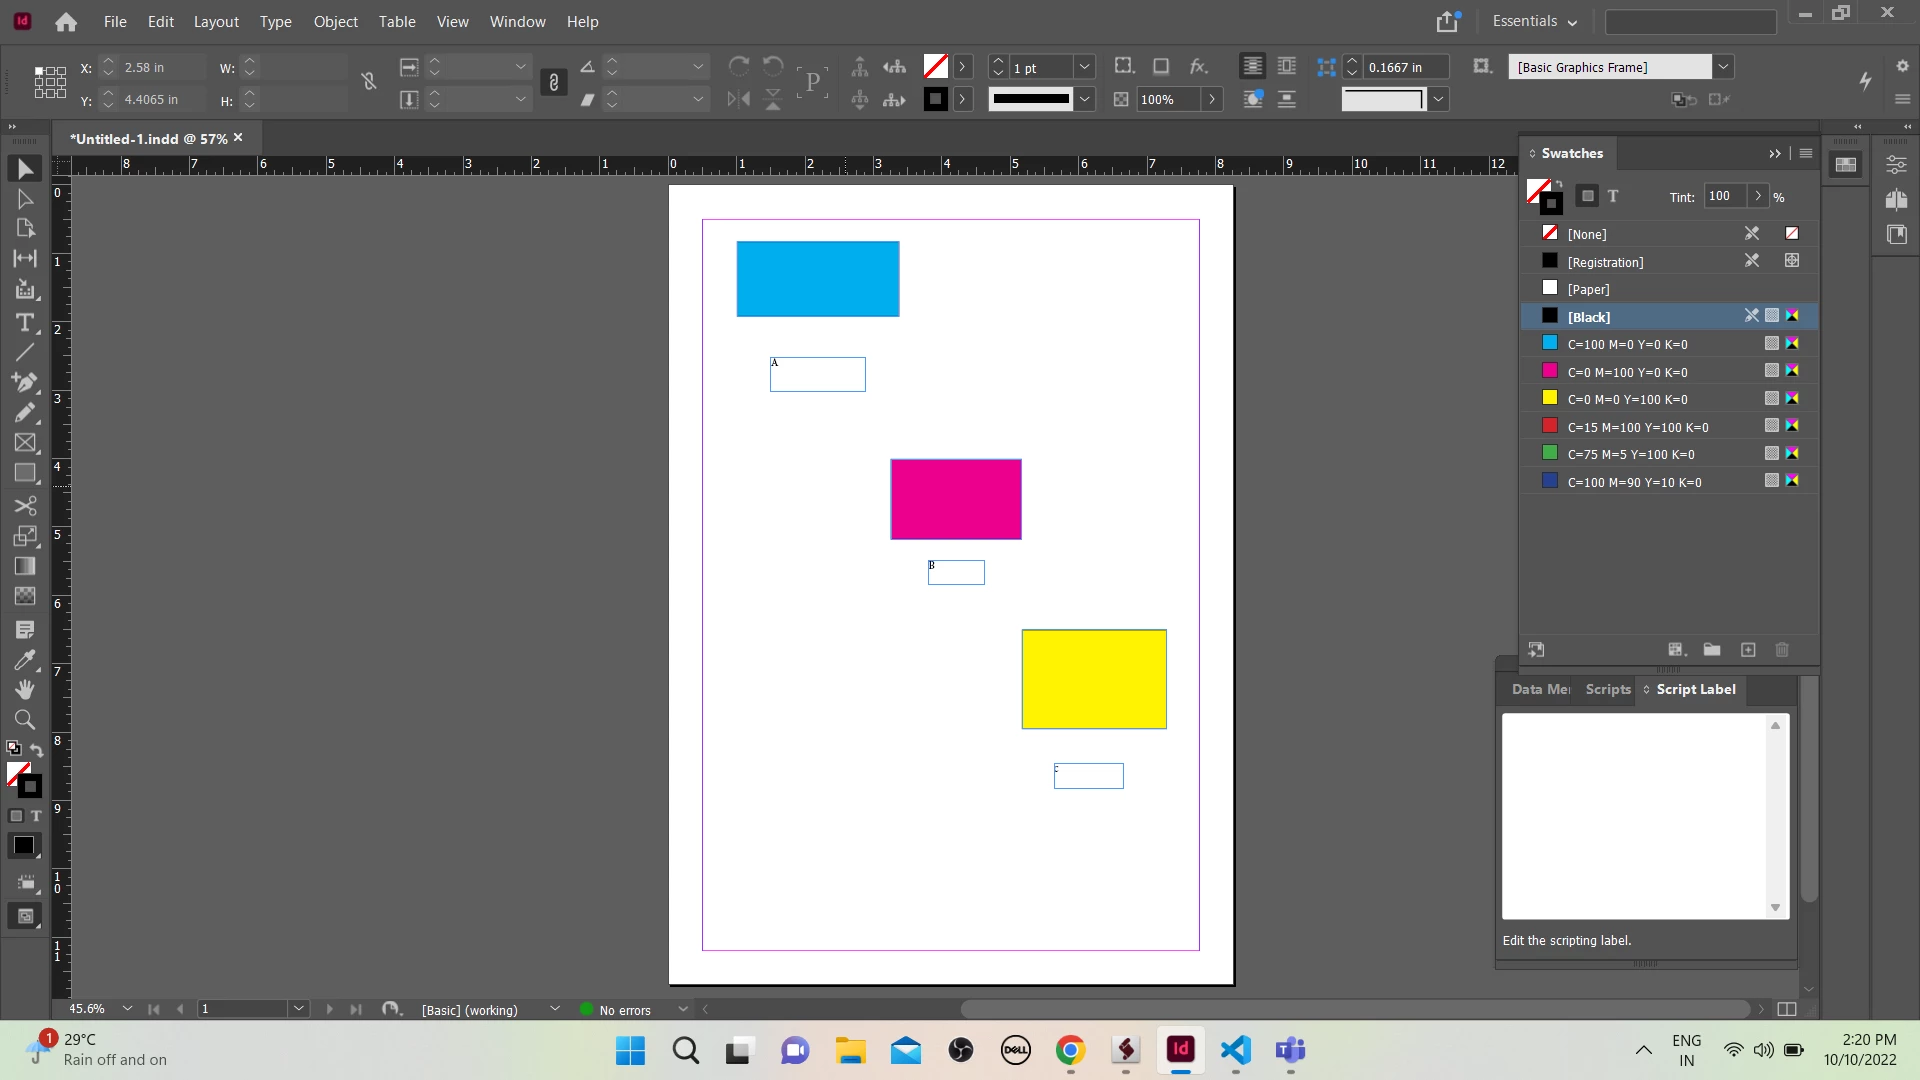
Task: Choose the Scissors tool
Action: pyautogui.click(x=24, y=505)
